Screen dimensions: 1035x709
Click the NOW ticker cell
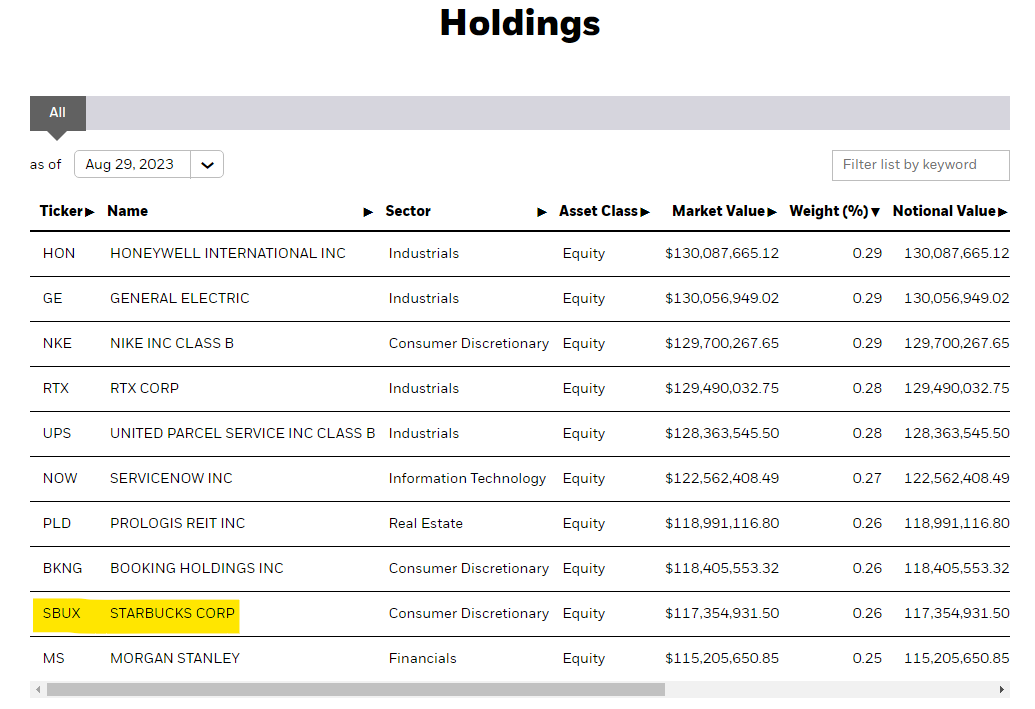click(x=59, y=478)
